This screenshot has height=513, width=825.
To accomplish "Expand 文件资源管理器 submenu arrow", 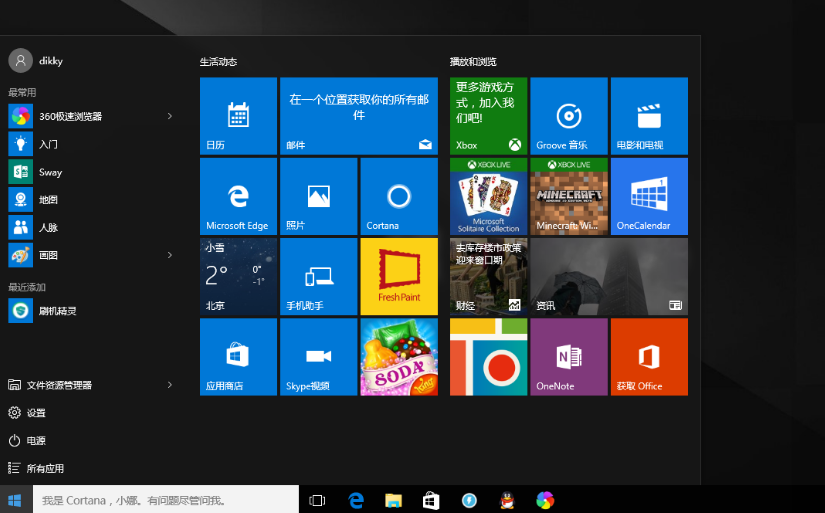I will tap(169, 385).
